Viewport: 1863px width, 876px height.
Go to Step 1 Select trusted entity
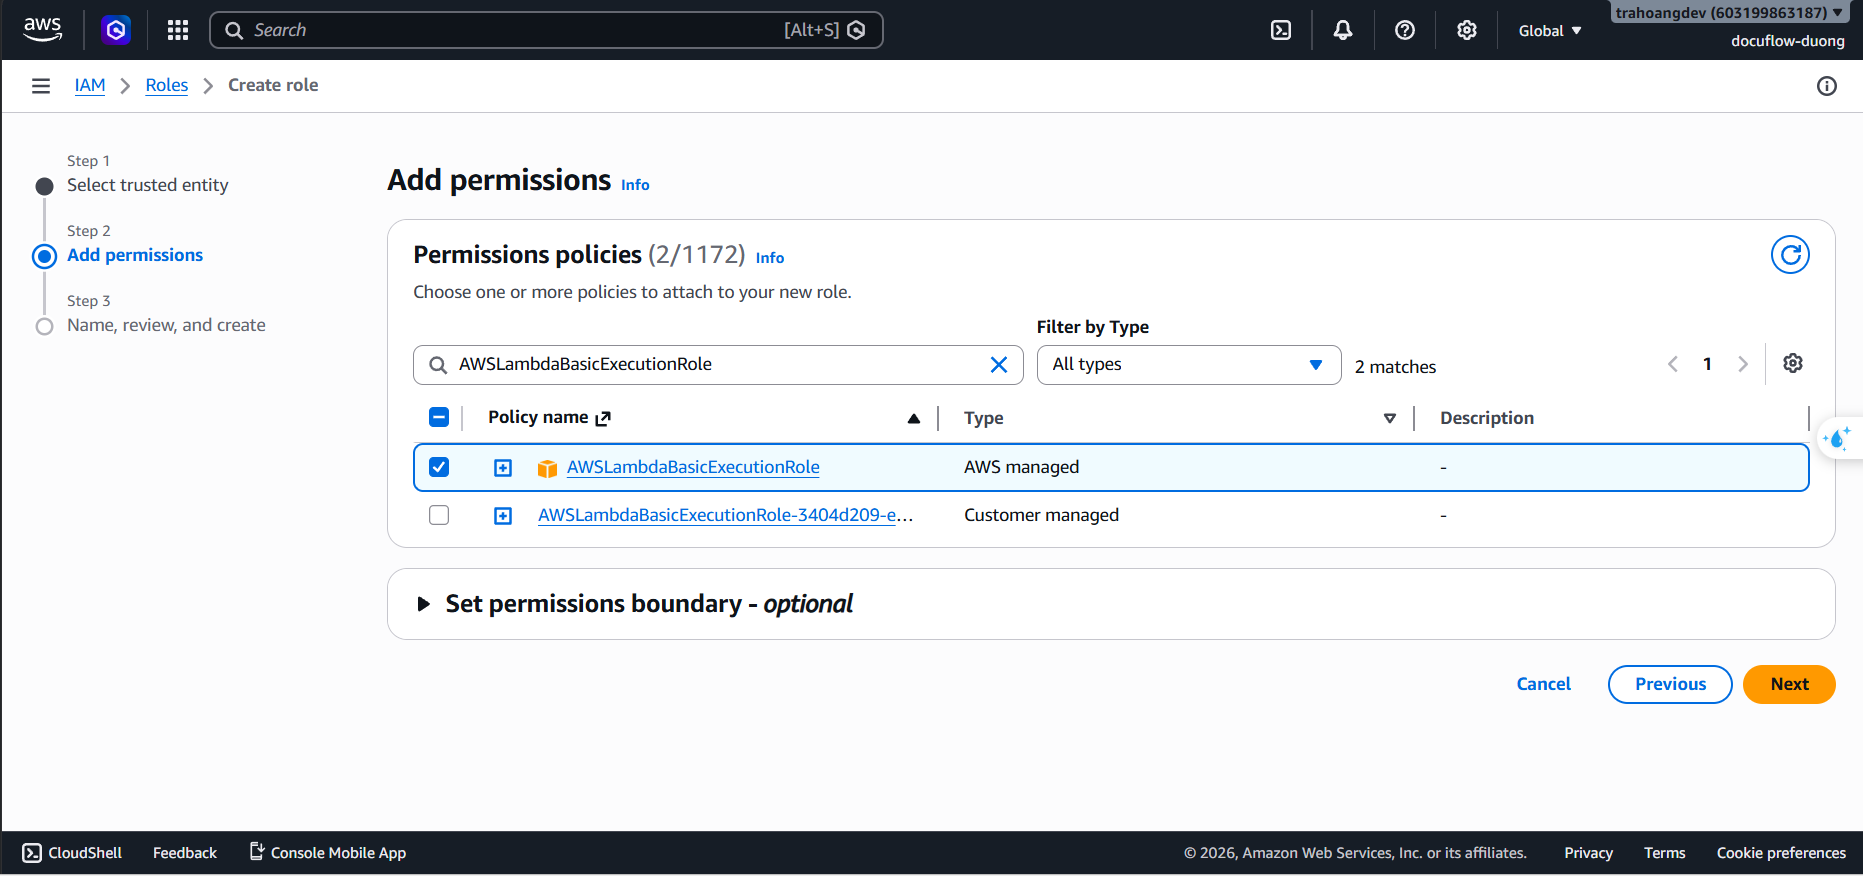pos(148,185)
